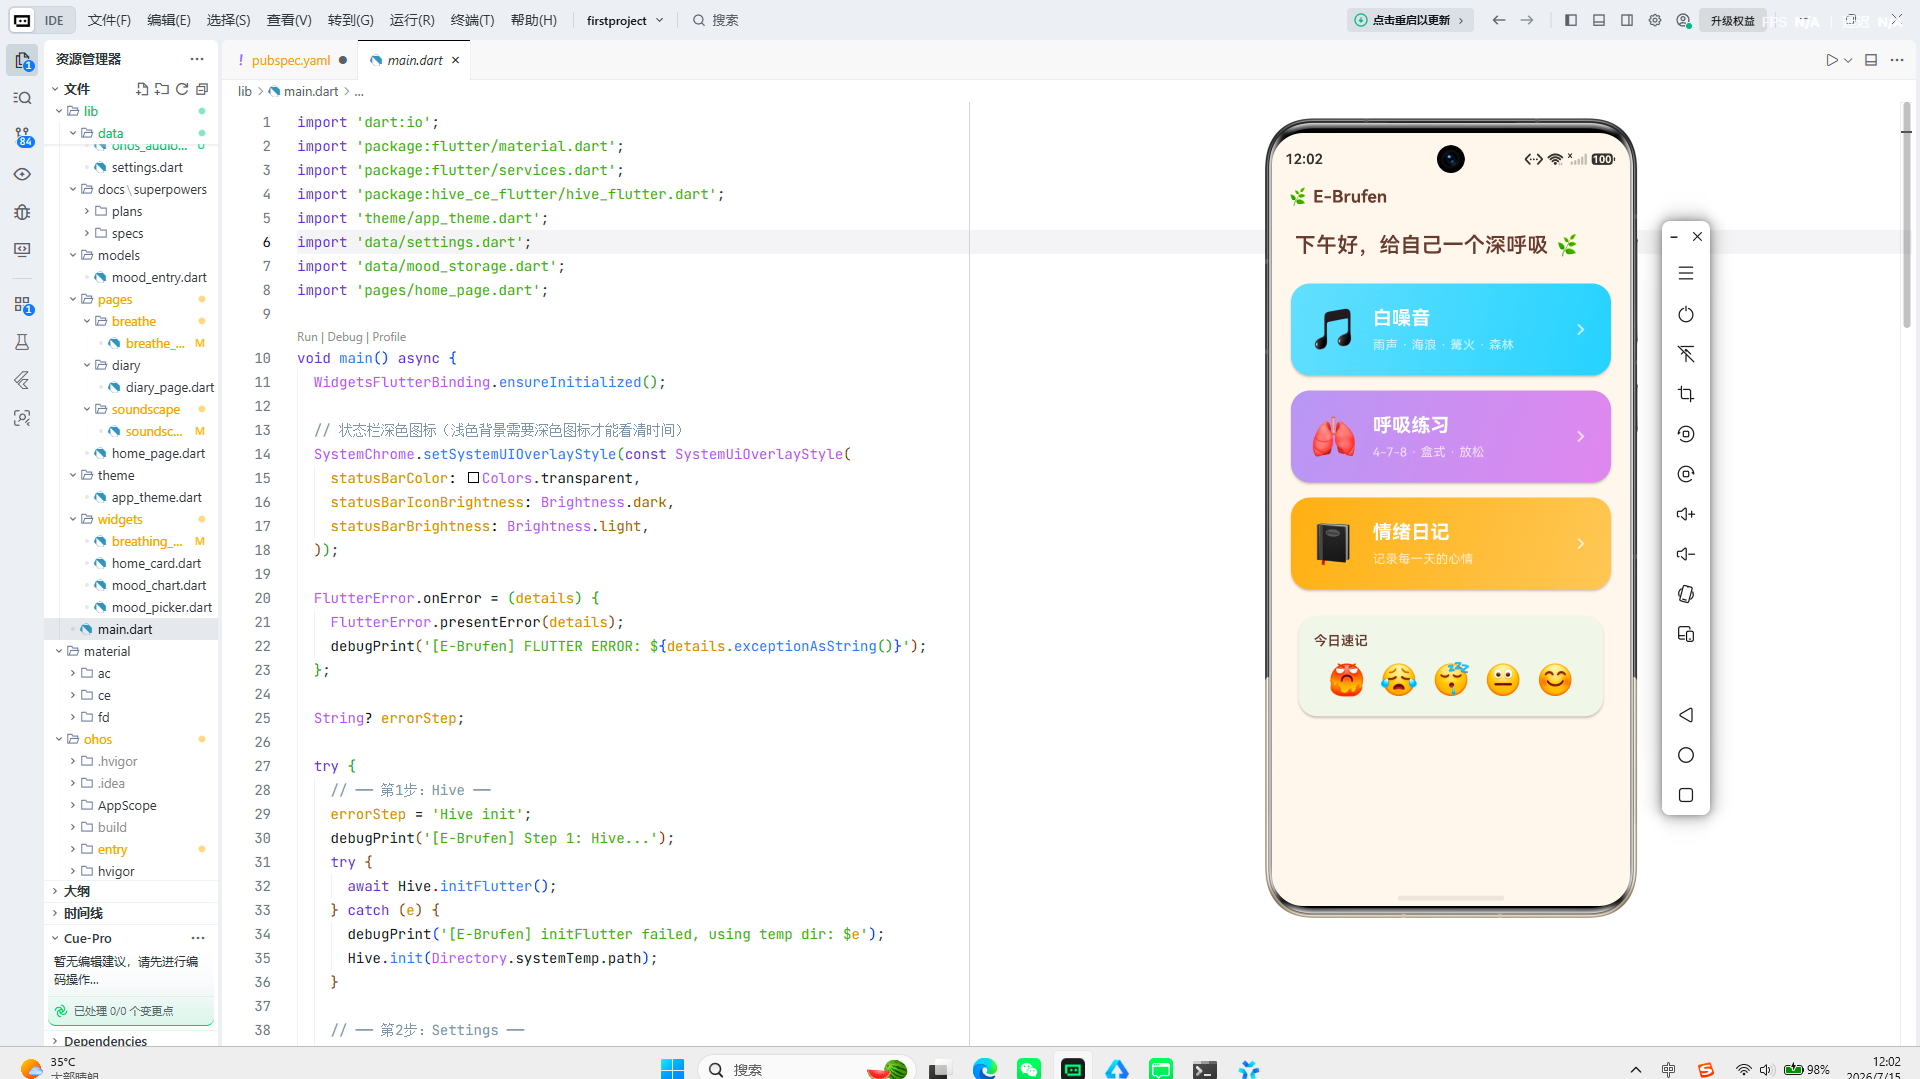Image resolution: width=1920 pixels, height=1079 pixels.
Task: Click the emulator shake device icon
Action: (x=1686, y=594)
